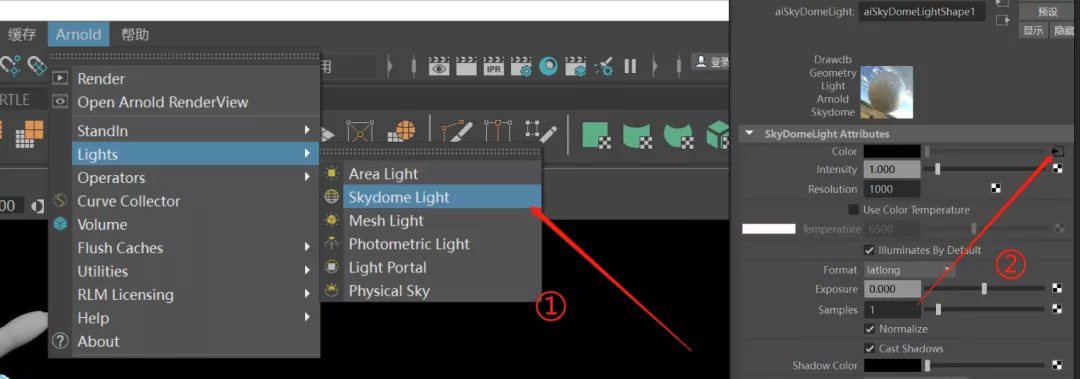Expand the StandIn submenu
This screenshot has height=379, width=1080.
click(x=307, y=130)
